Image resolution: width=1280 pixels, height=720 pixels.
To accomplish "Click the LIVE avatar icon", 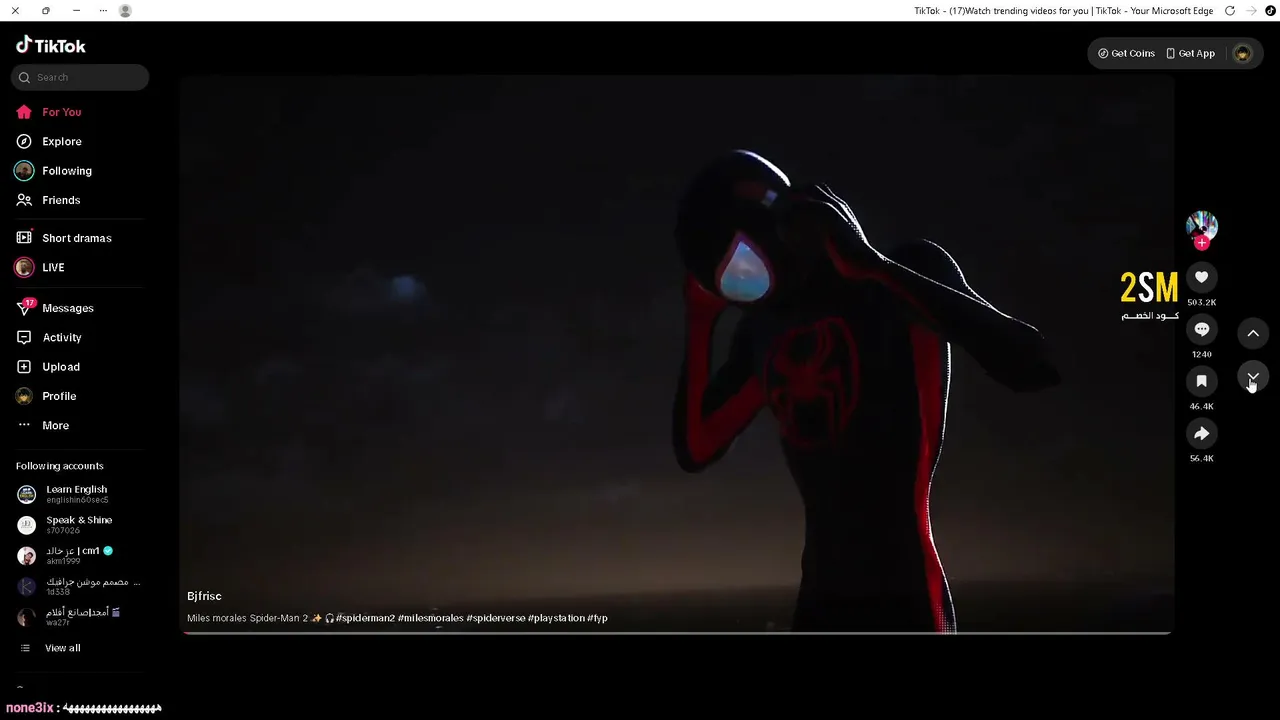I will (x=24, y=267).
